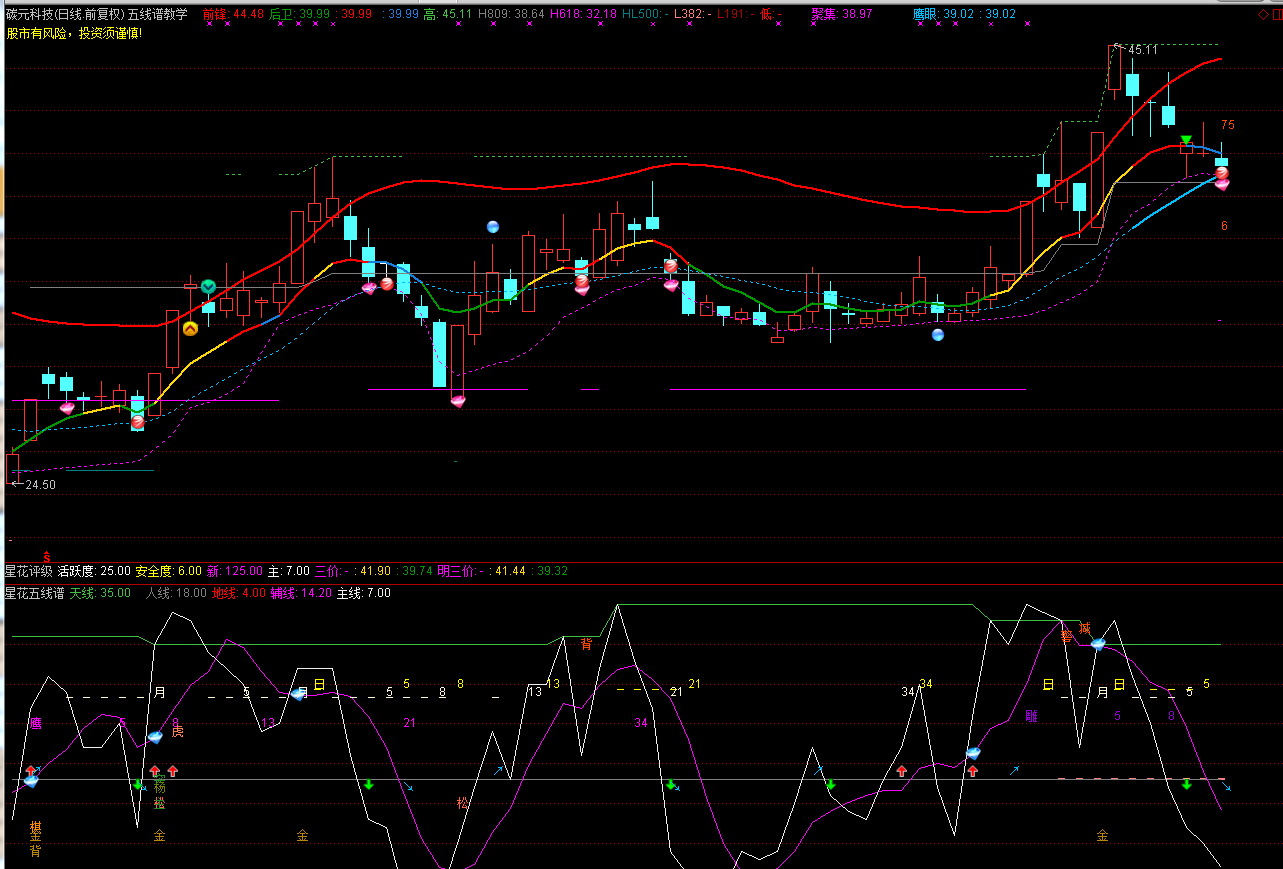Image resolution: width=1283 pixels, height=869 pixels.
Task: Select the red up-arrow marker left of 34 label
Action: click(x=902, y=771)
